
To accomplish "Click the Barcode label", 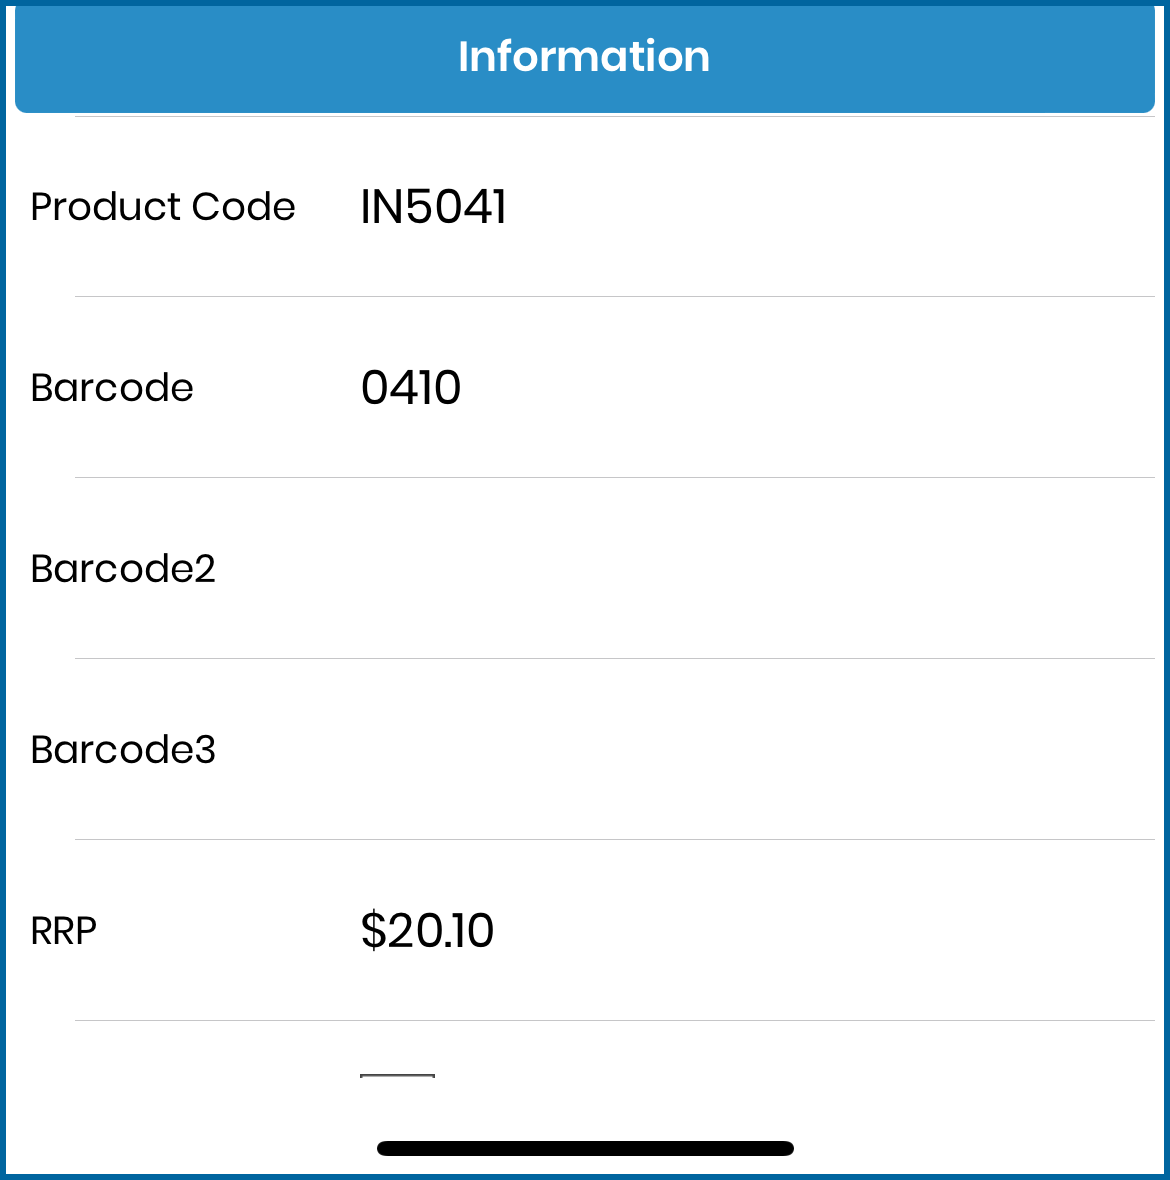I will tap(112, 388).
